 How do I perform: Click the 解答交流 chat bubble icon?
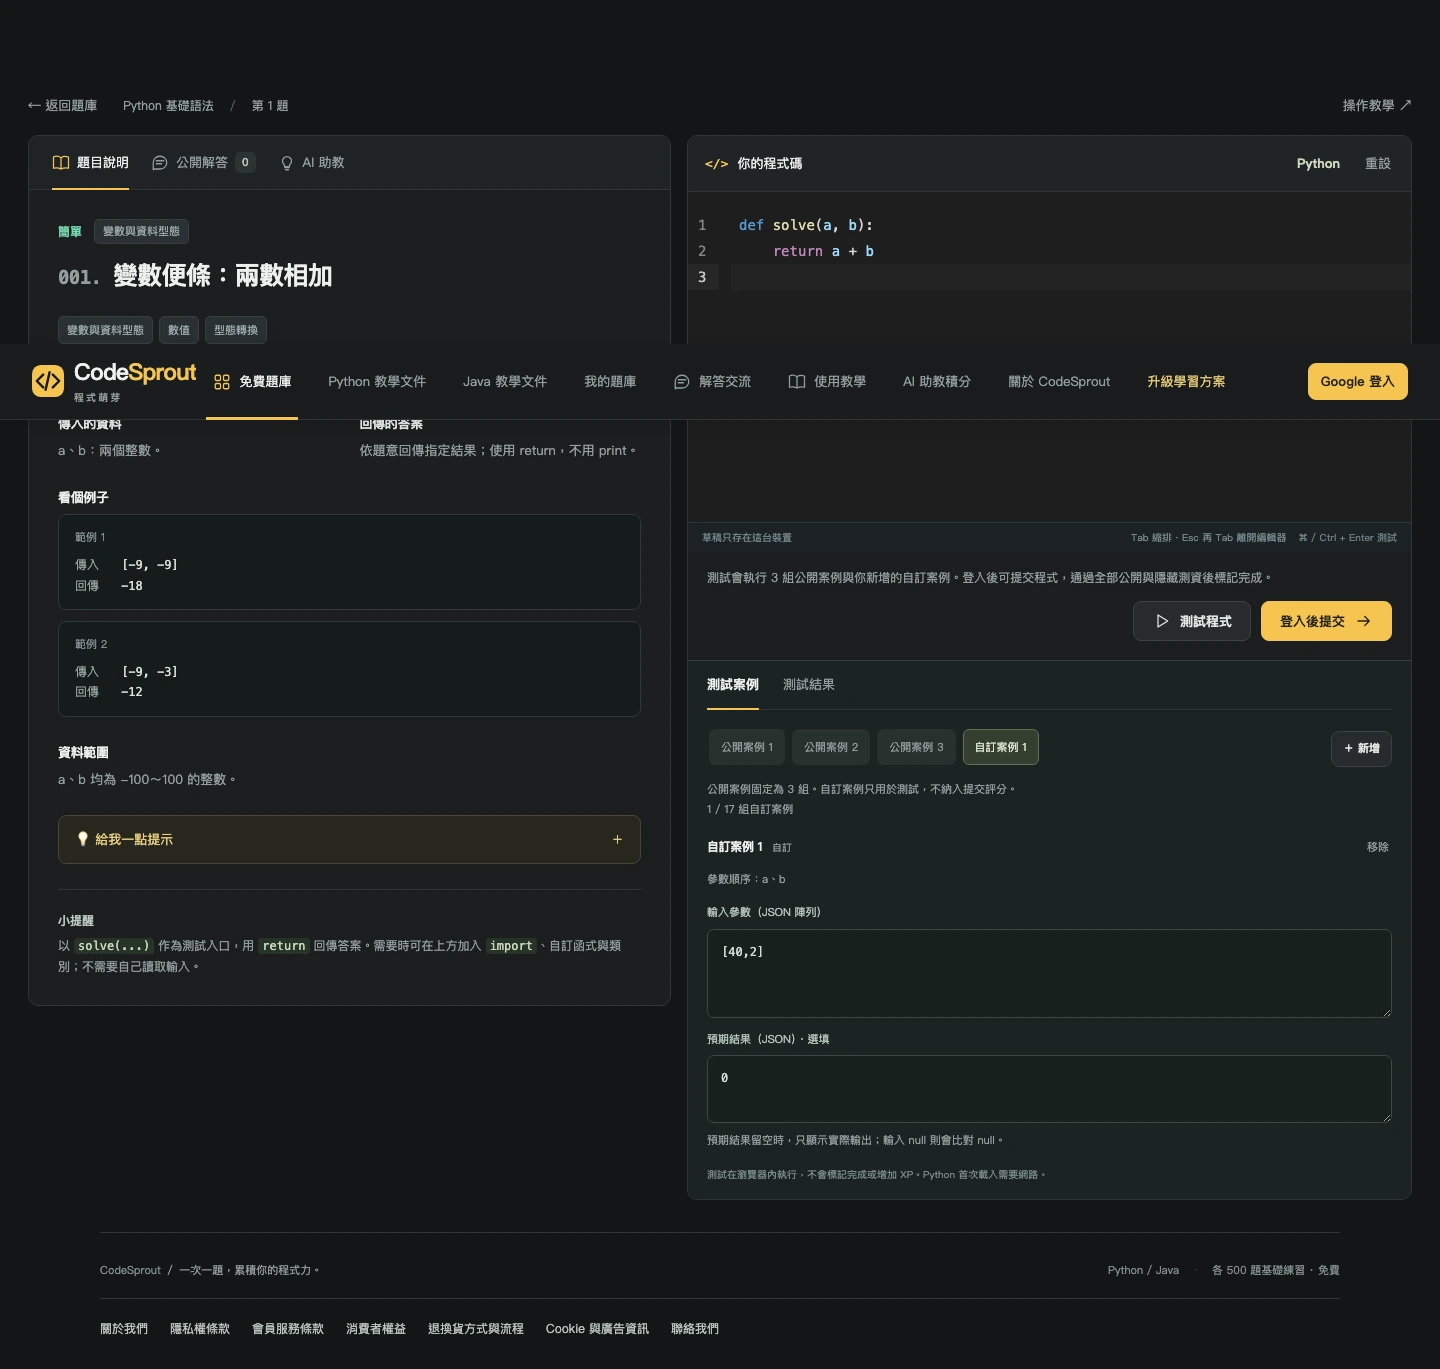click(x=682, y=382)
